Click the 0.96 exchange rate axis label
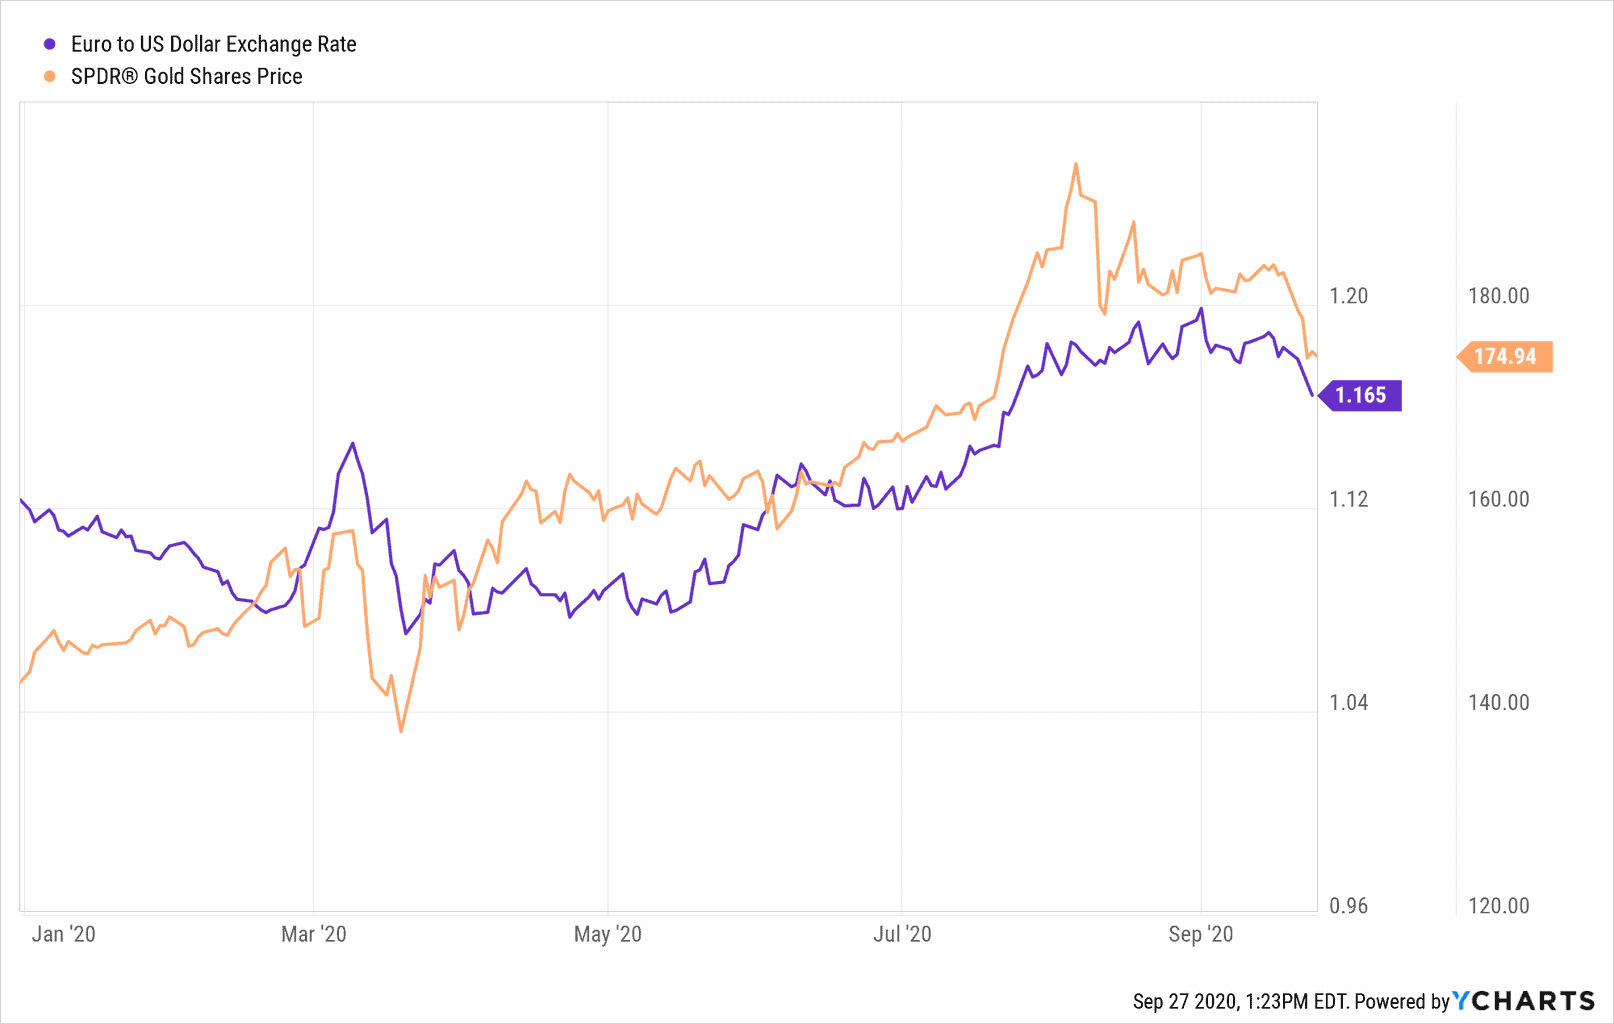The image size is (1614, 1024). tap(1348, 906)
